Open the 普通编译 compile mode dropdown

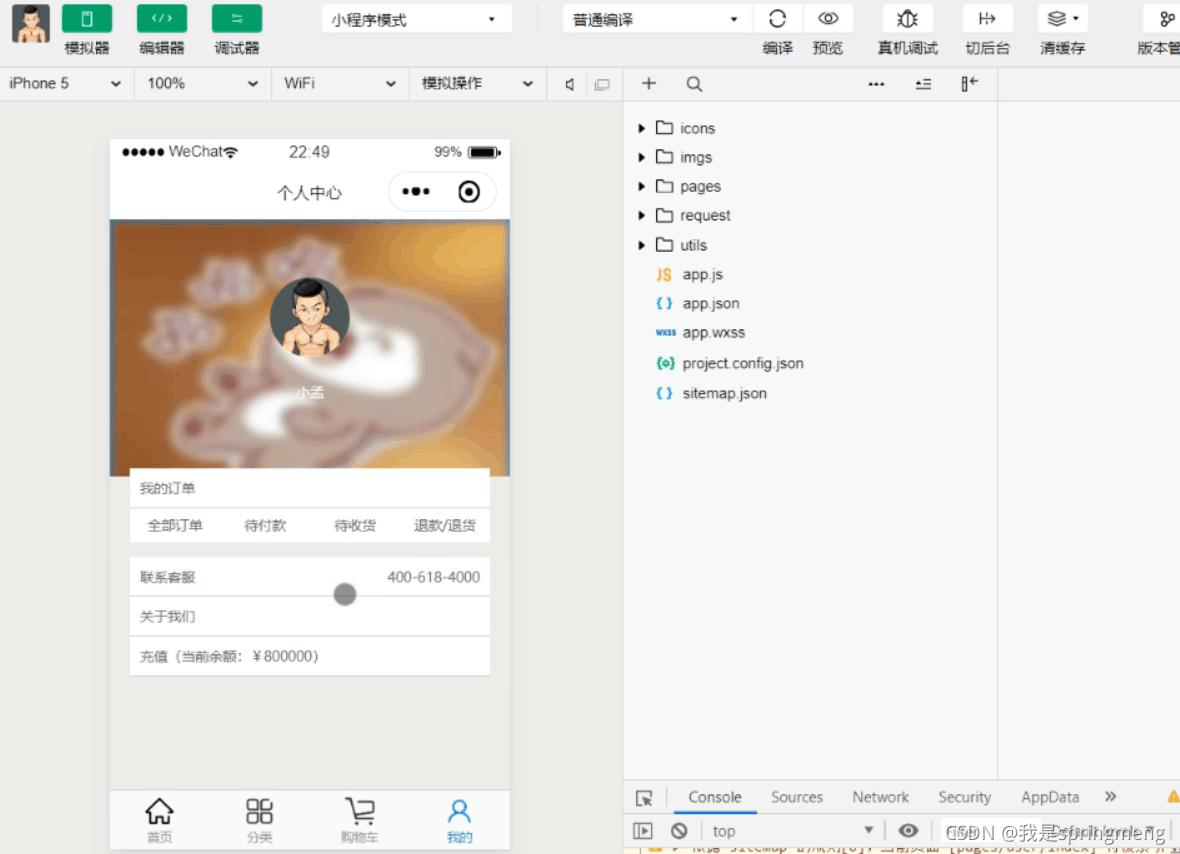[x=656, y=20]
